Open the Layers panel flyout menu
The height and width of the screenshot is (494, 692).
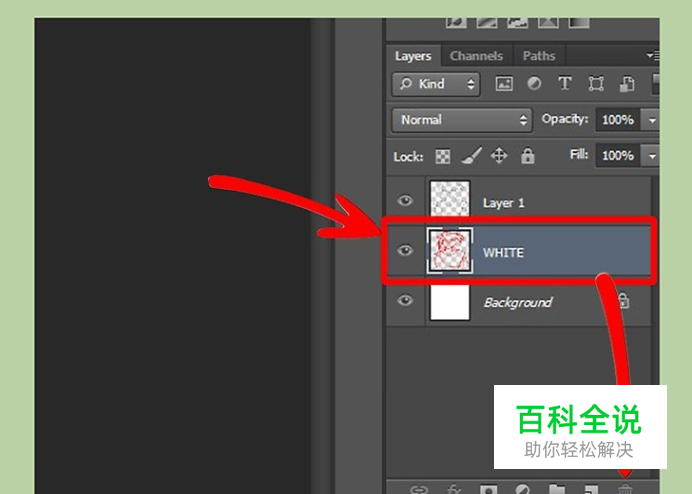pyautogui.click(x=653, y=56)
